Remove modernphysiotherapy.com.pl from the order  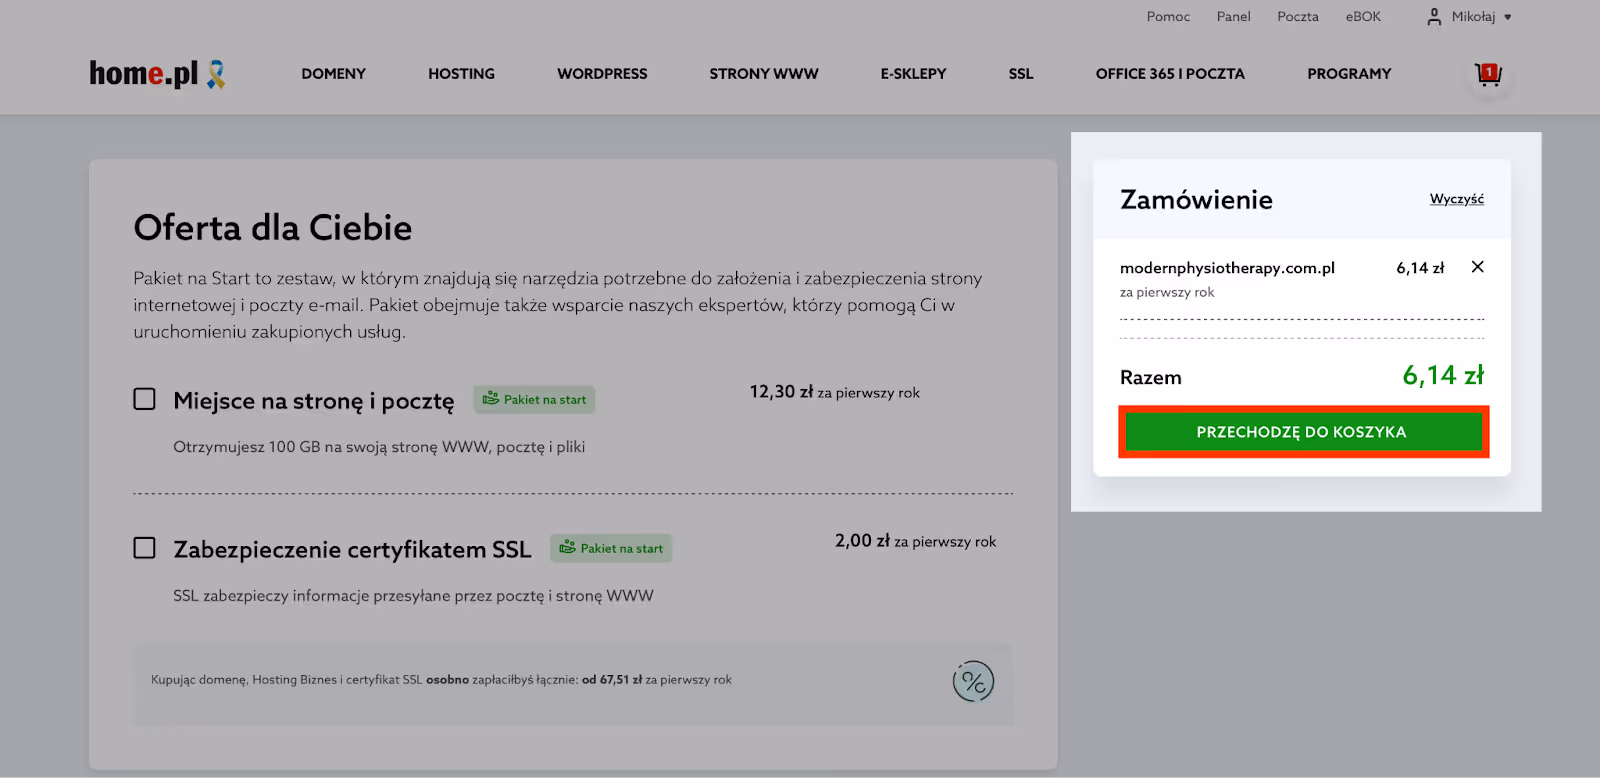coord(1477,267)
